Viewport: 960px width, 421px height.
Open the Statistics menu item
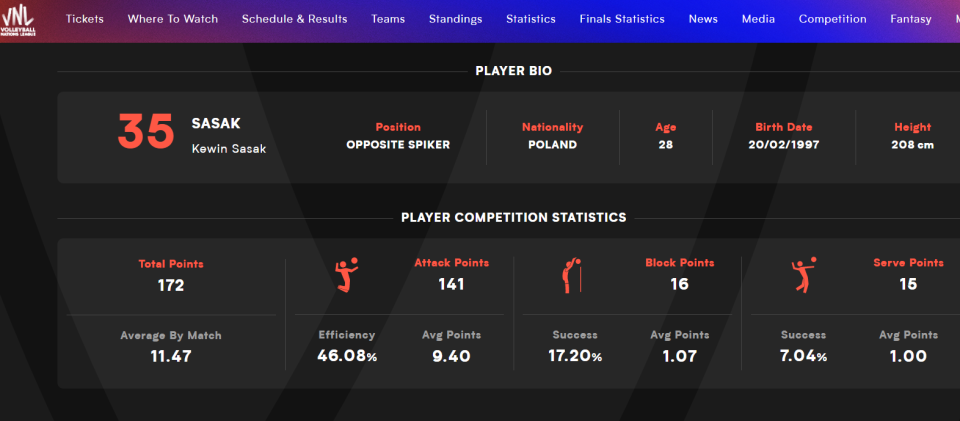531,19
